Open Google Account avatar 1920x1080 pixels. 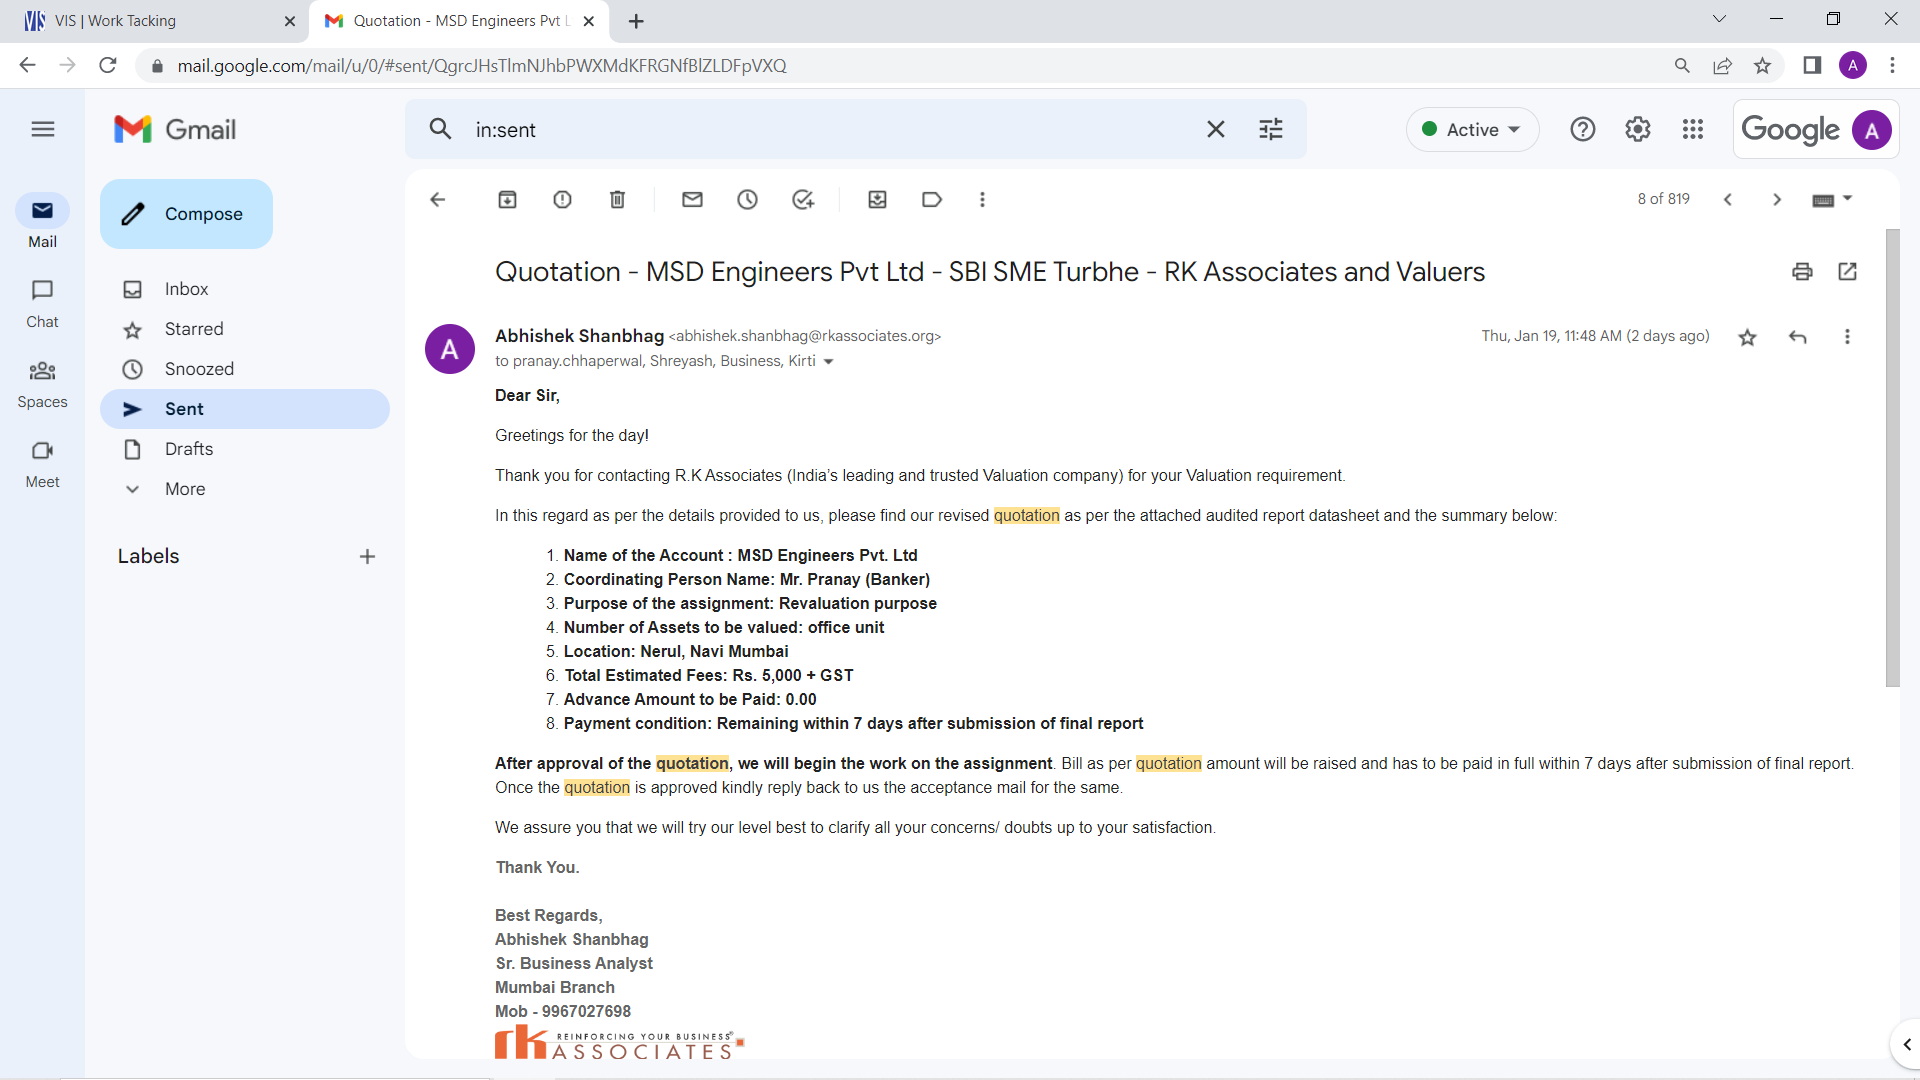point(1871,130)
